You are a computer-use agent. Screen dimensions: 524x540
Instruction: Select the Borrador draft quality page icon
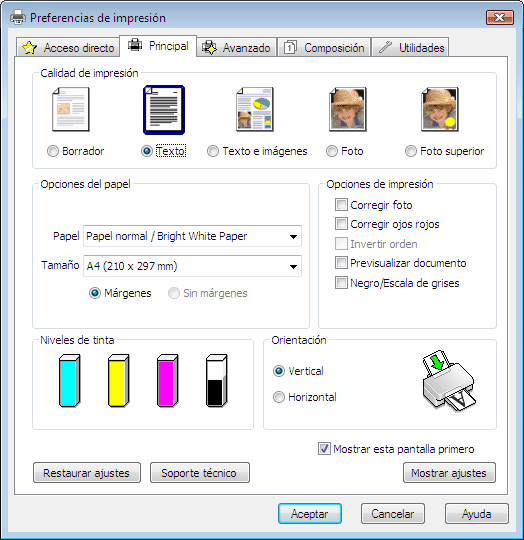click(x=71, y=110)
